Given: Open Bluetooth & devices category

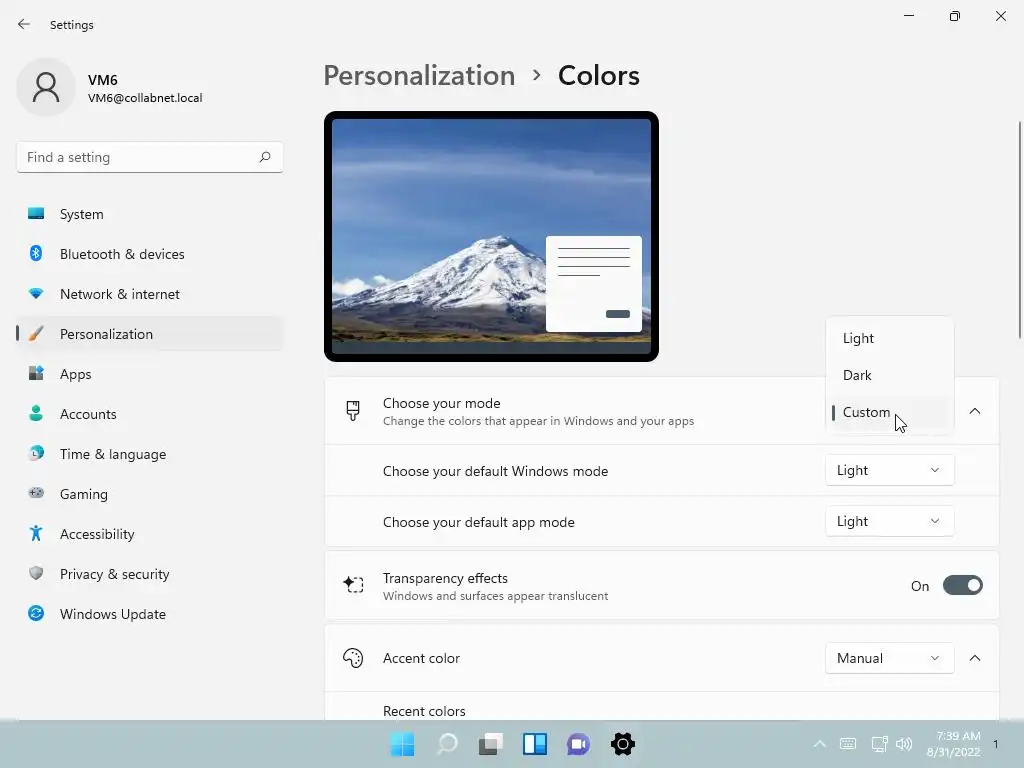Looking at the screenshot, I should tap(150, 254).
